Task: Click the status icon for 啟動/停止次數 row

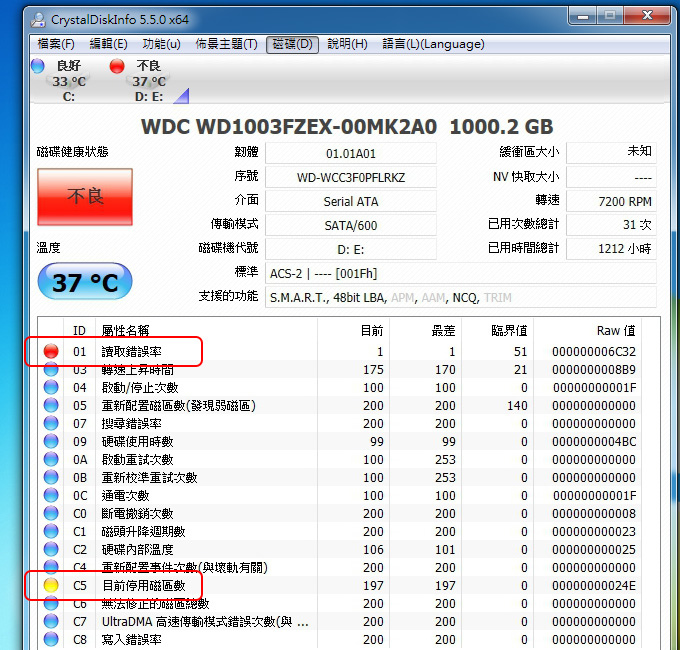Action: pos(51,387)
